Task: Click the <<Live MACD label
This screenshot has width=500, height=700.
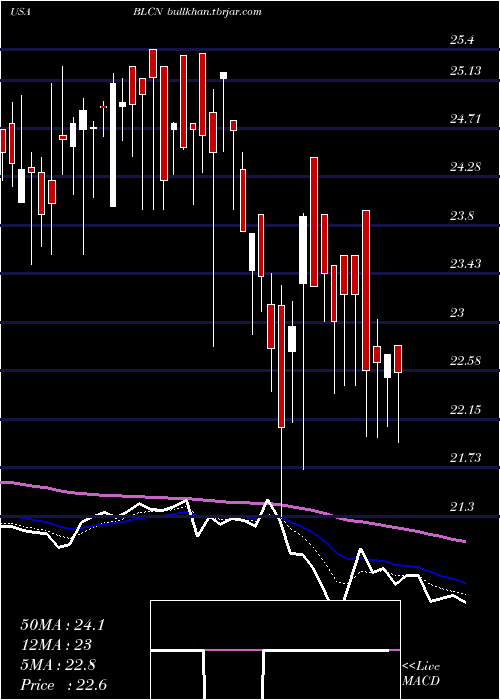Action: 421,674
